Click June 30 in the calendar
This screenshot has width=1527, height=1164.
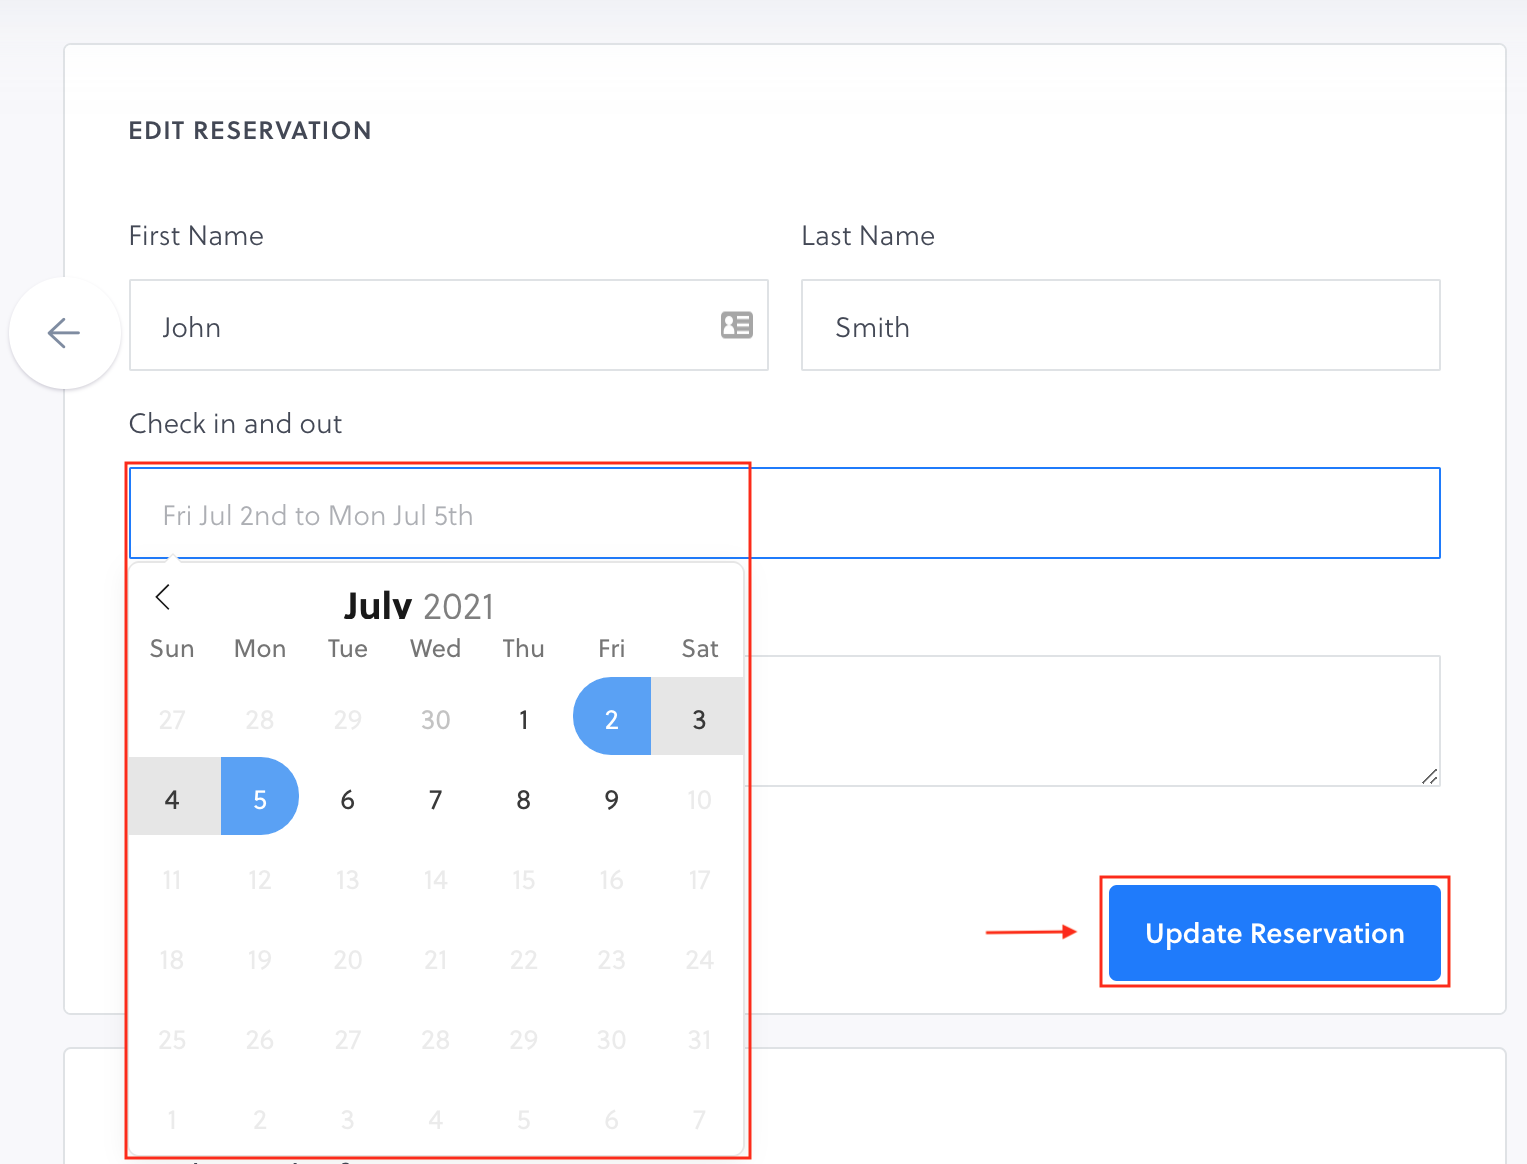click(x=435, y=719)
